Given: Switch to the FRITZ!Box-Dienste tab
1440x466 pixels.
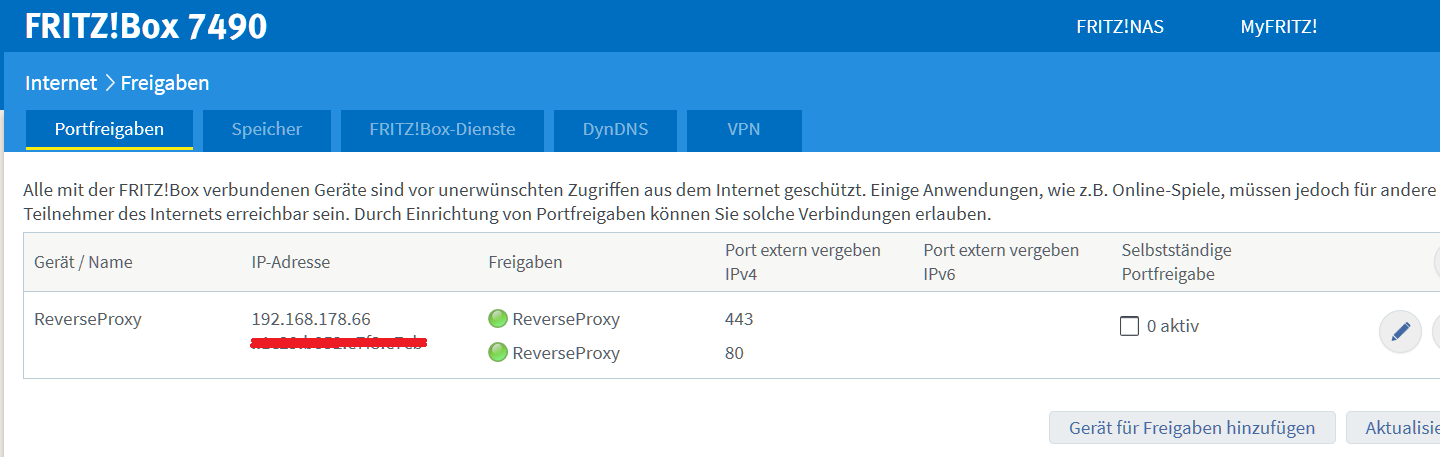Looking at the screenshot, I should (x=442, y=130).
